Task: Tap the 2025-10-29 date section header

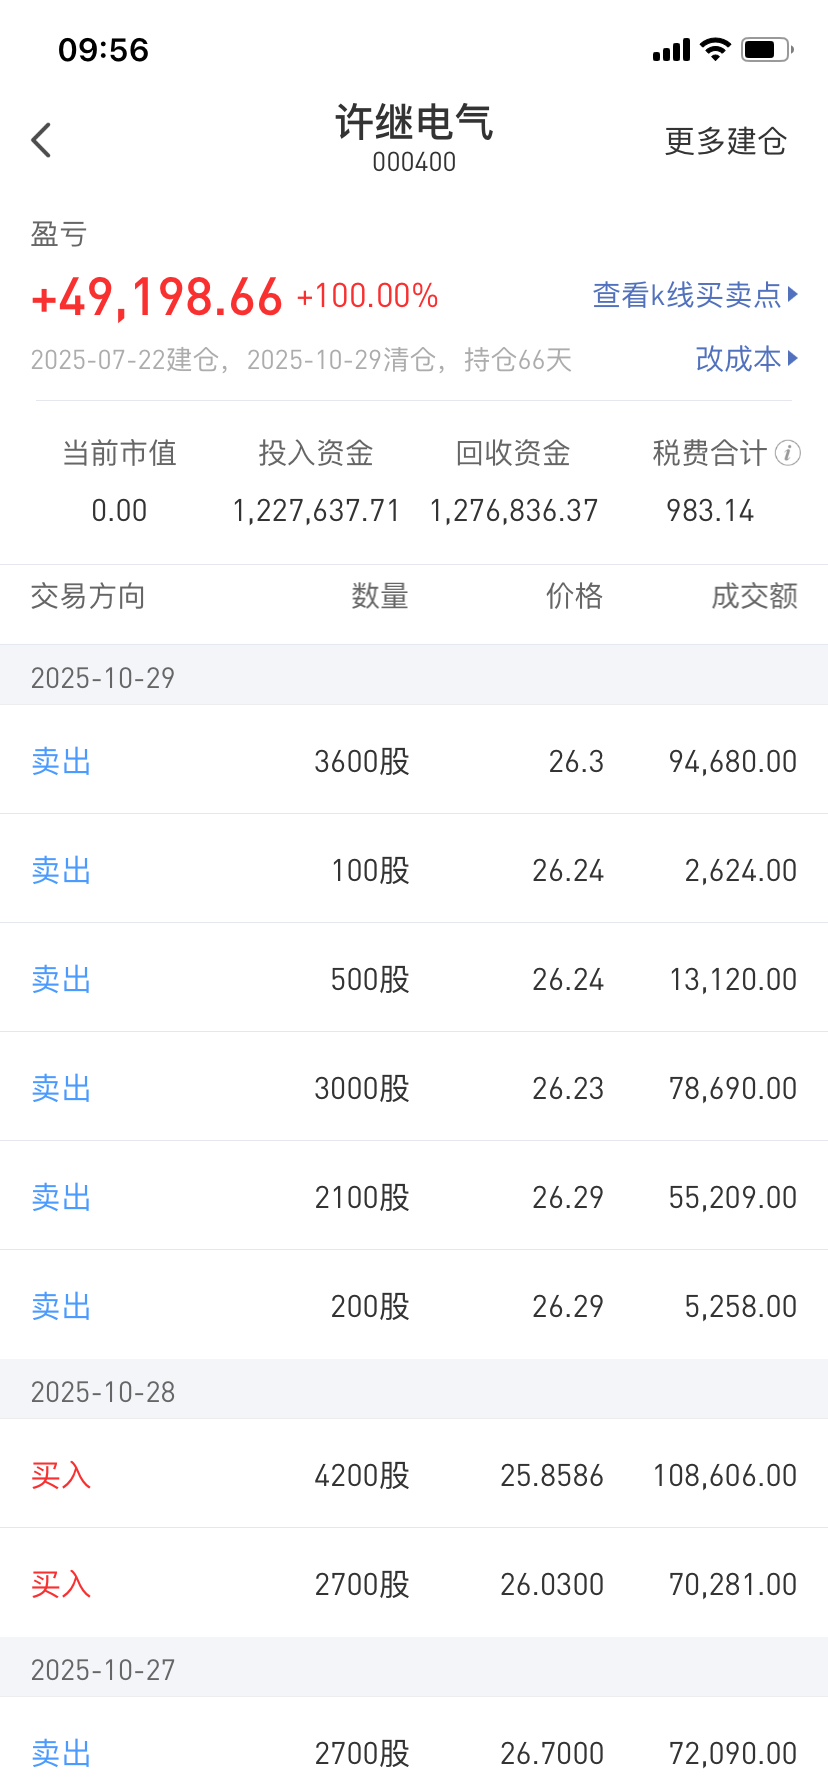Action: pyautogui.click(x=414, y=677)
